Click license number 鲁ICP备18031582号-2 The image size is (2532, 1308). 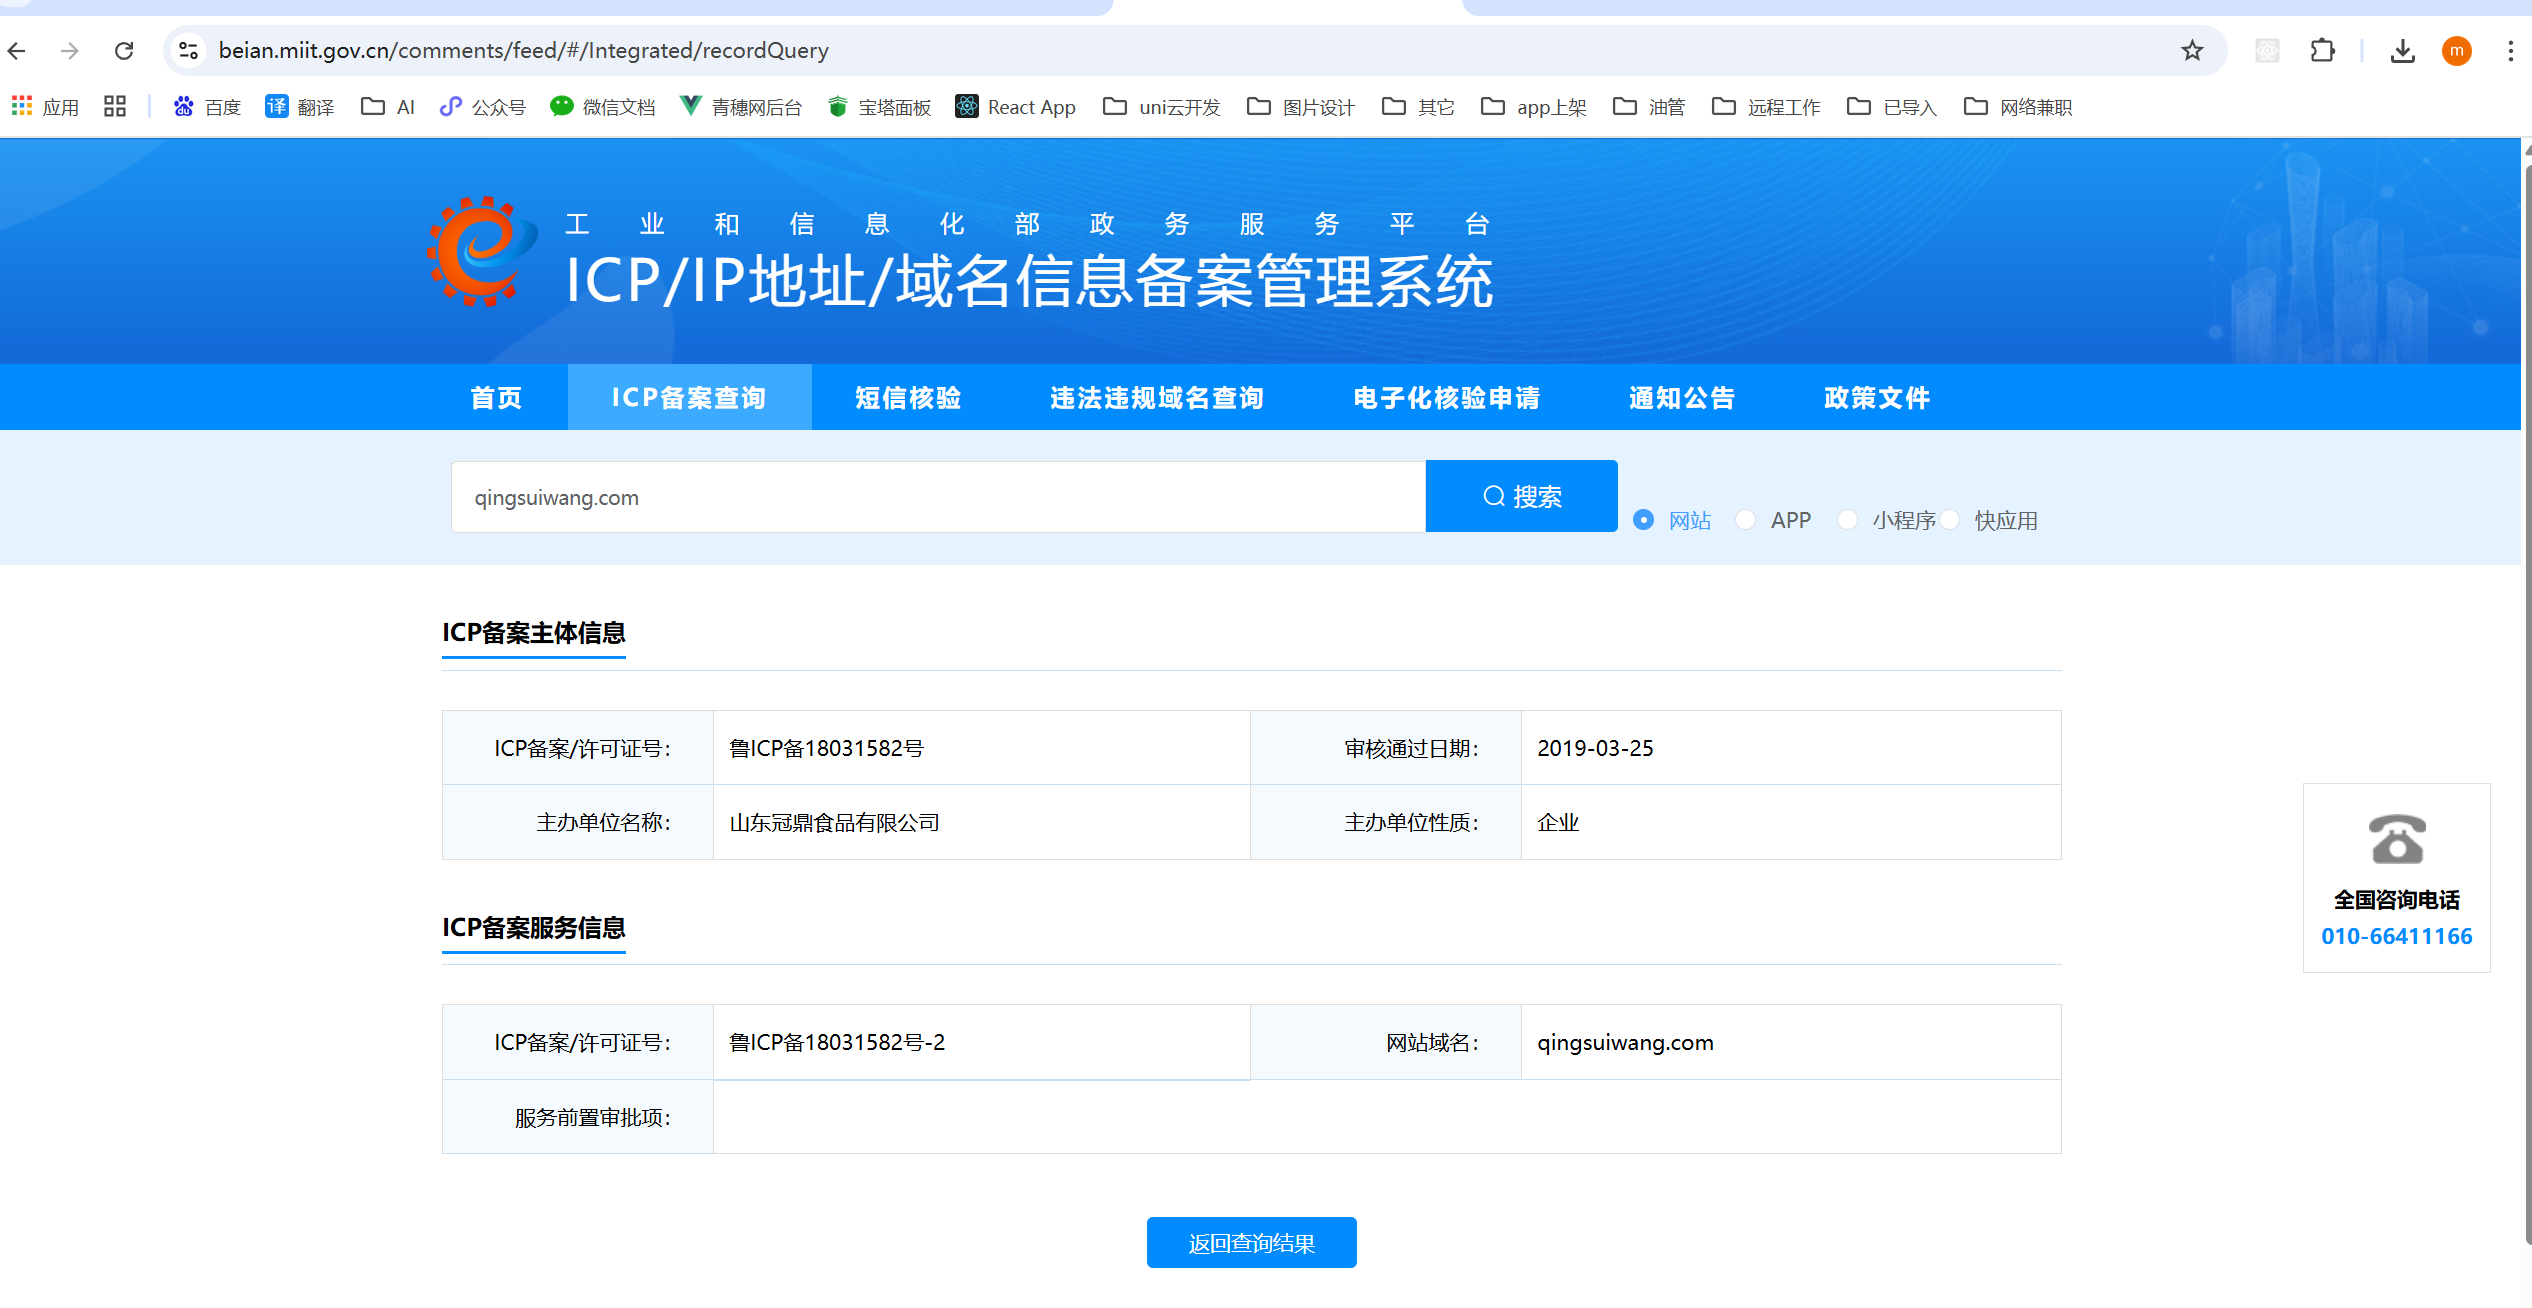coord(837,1042)
